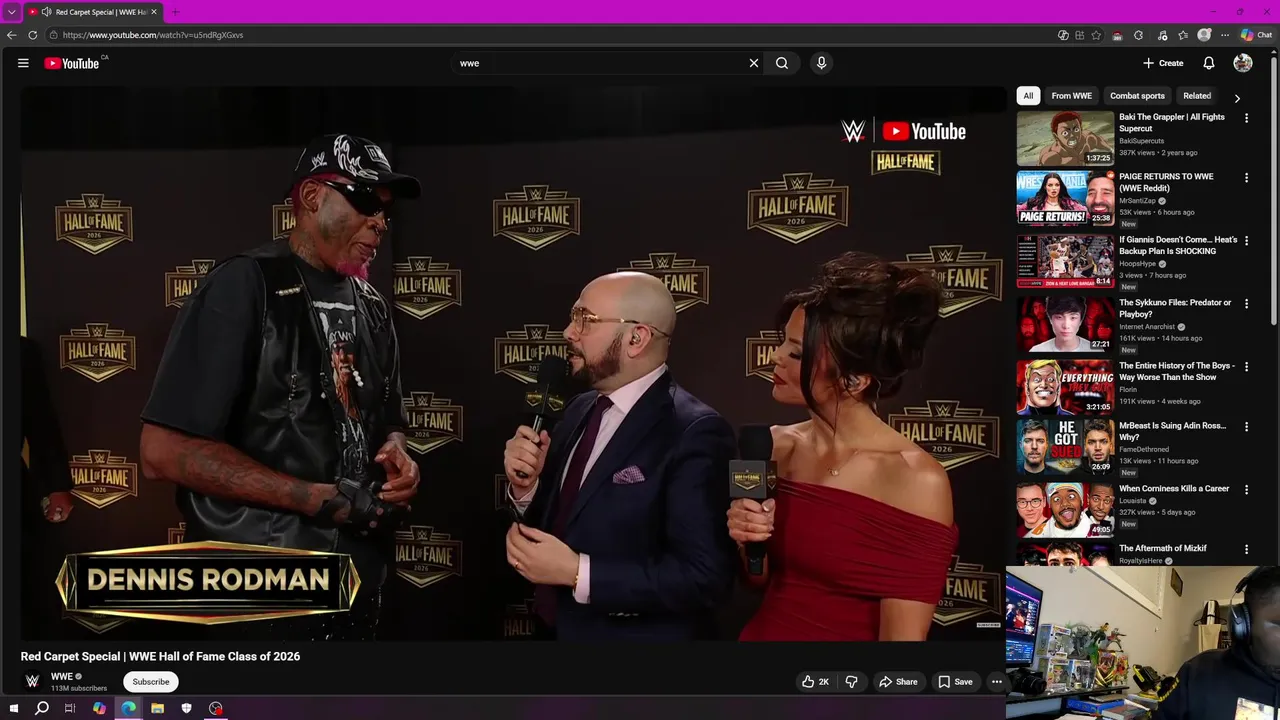Open a new tab with the plus button

[176, 12]
